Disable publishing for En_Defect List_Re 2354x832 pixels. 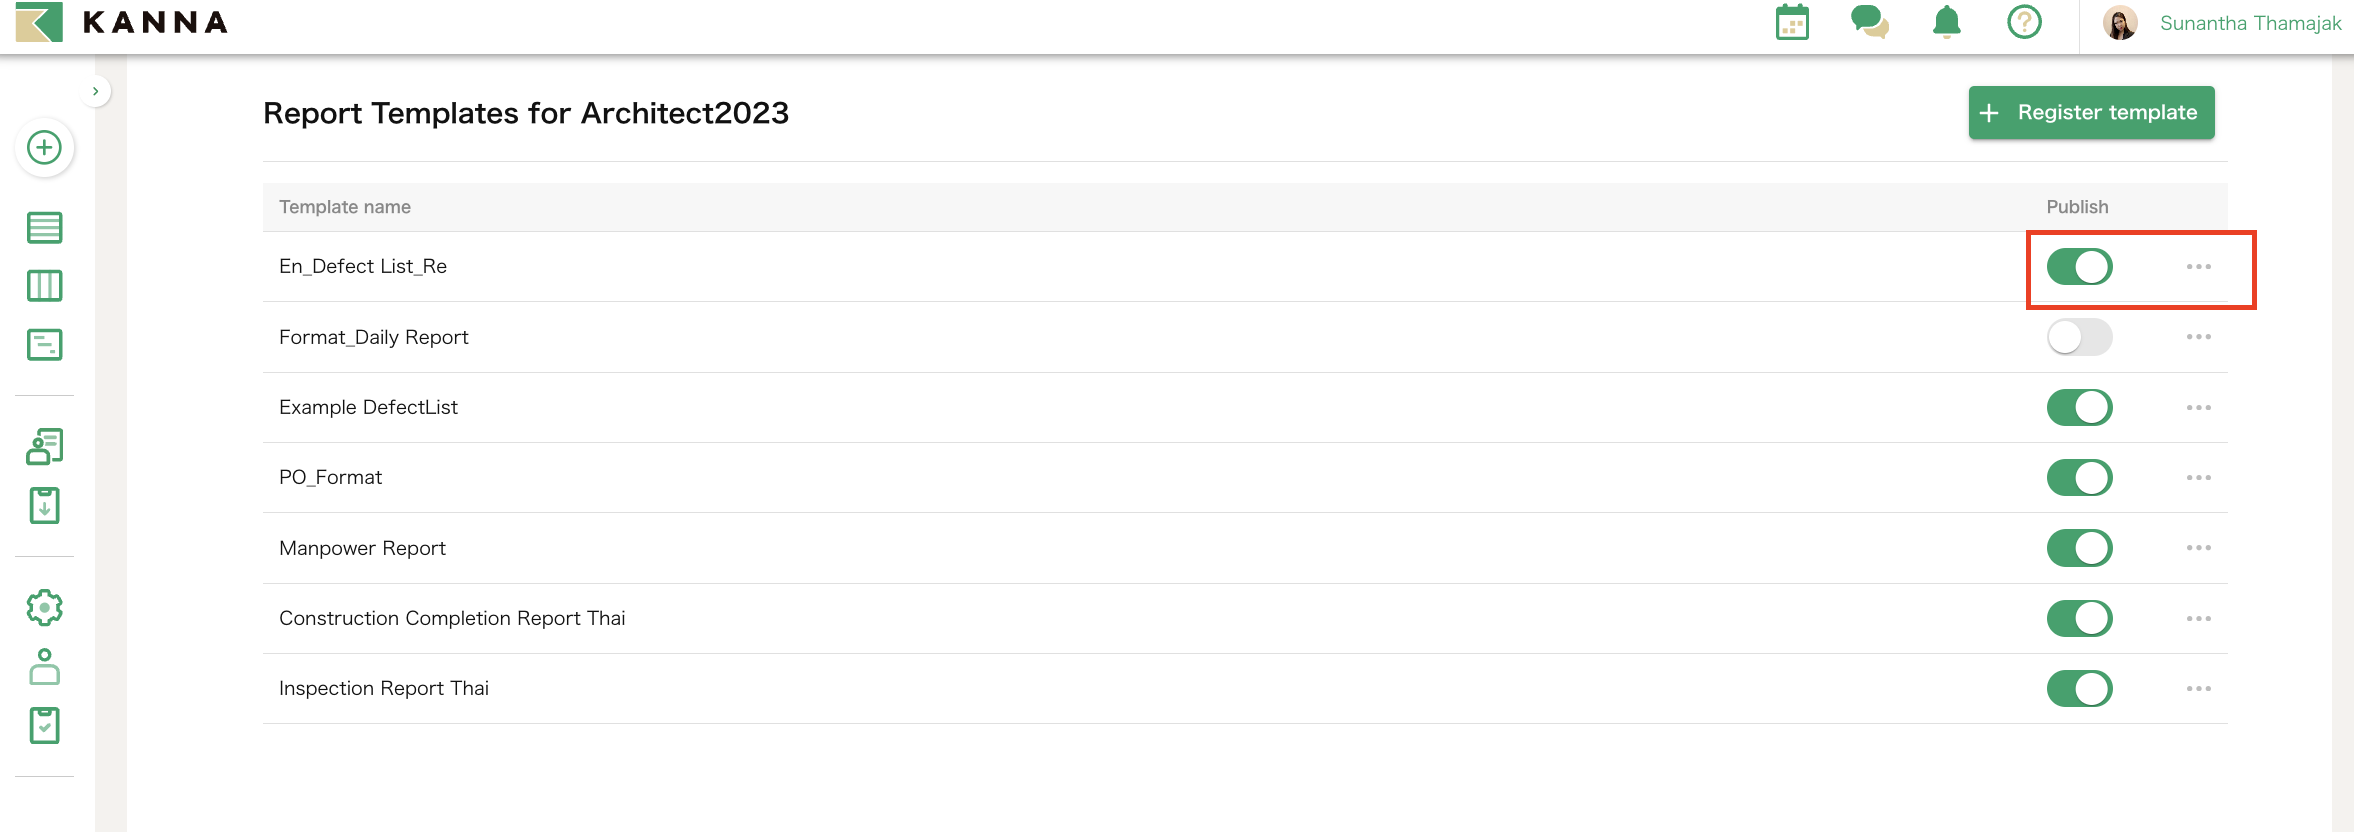click(2079, 266)
